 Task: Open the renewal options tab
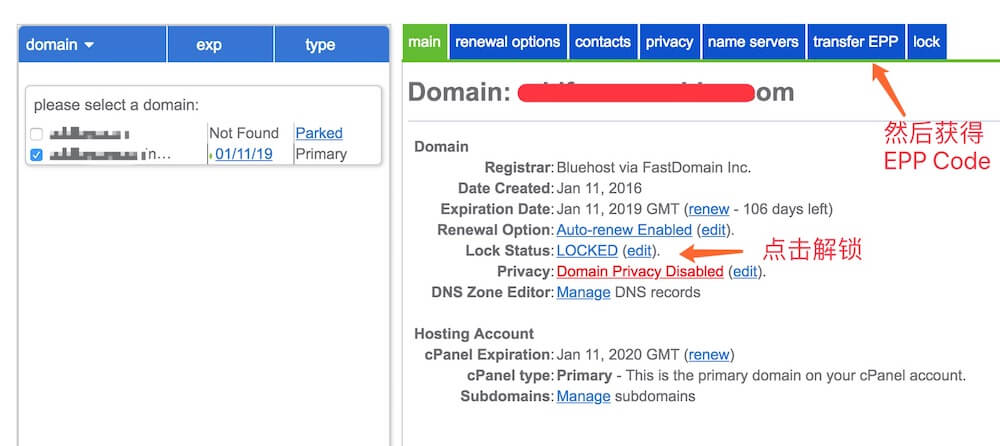(x=507, y=42)
